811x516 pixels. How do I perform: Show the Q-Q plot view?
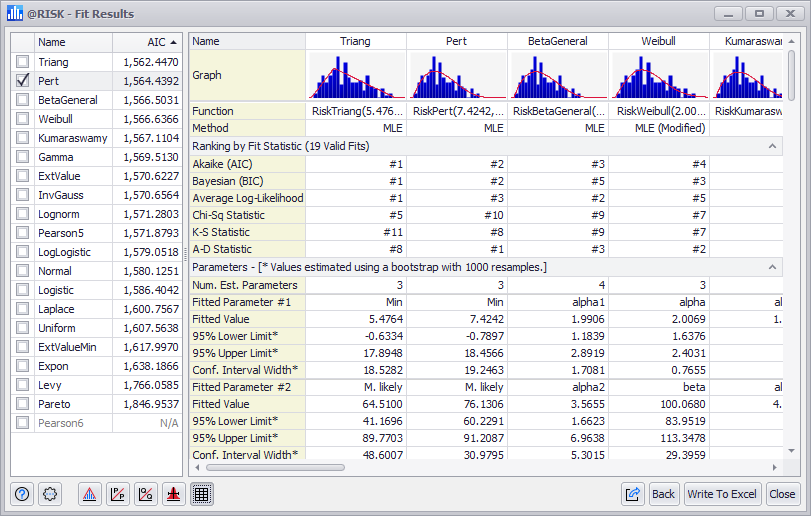pyautogui.click(x=146, y=494)
